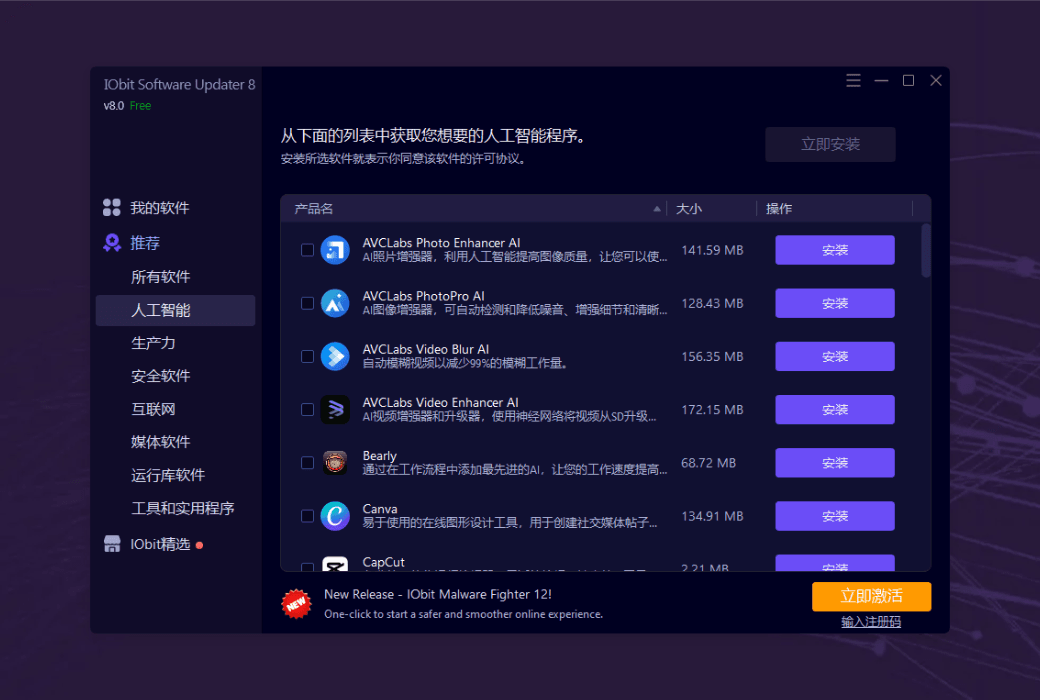Go to 我的软件 section
The width and height of the screenshot is (1040, 700).
(x=159, y=208)
